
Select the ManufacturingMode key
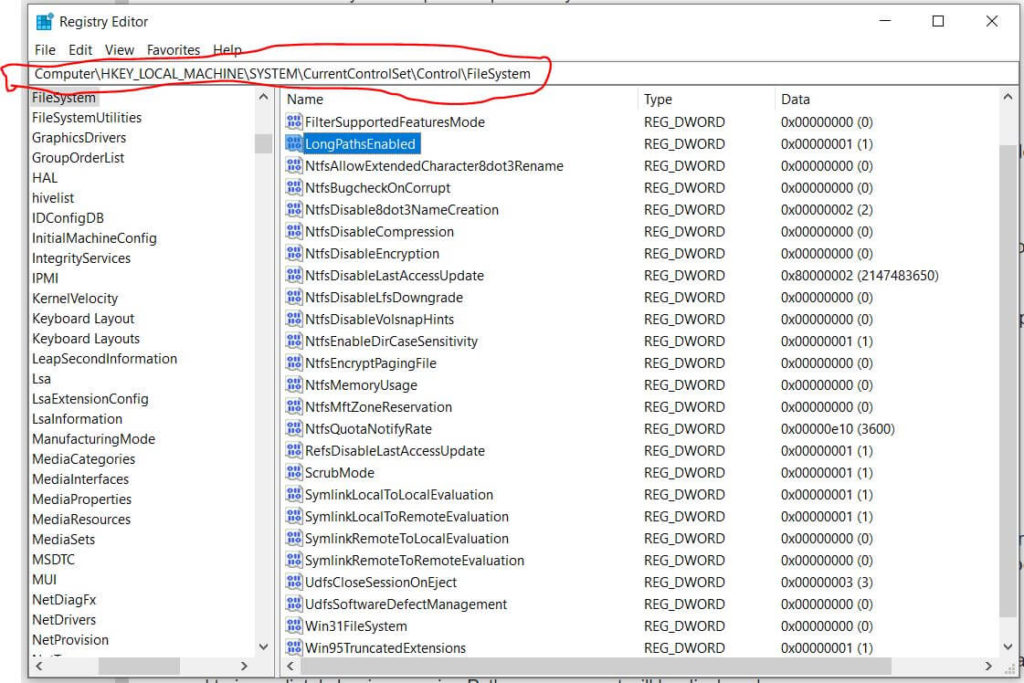tap(93, 439)
